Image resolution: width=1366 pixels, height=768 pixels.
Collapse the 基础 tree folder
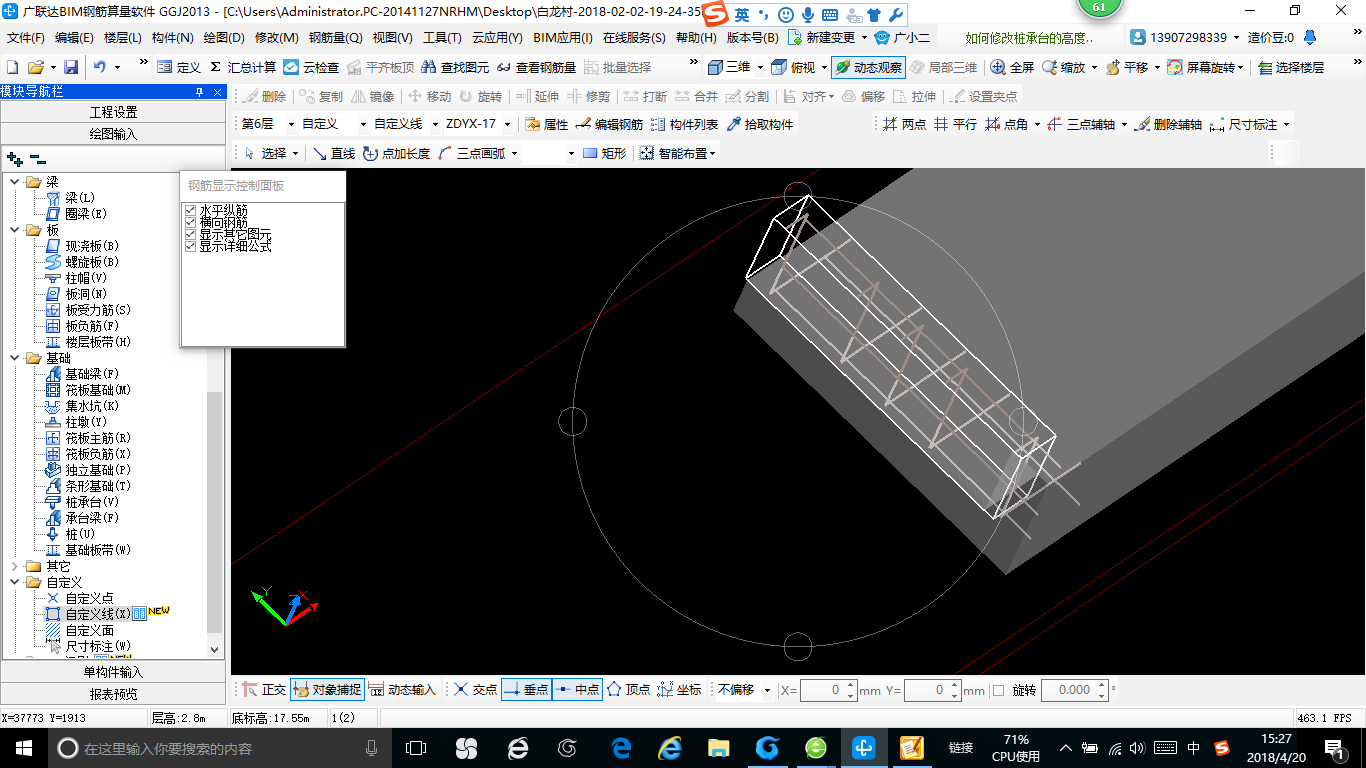pos(14,358)
